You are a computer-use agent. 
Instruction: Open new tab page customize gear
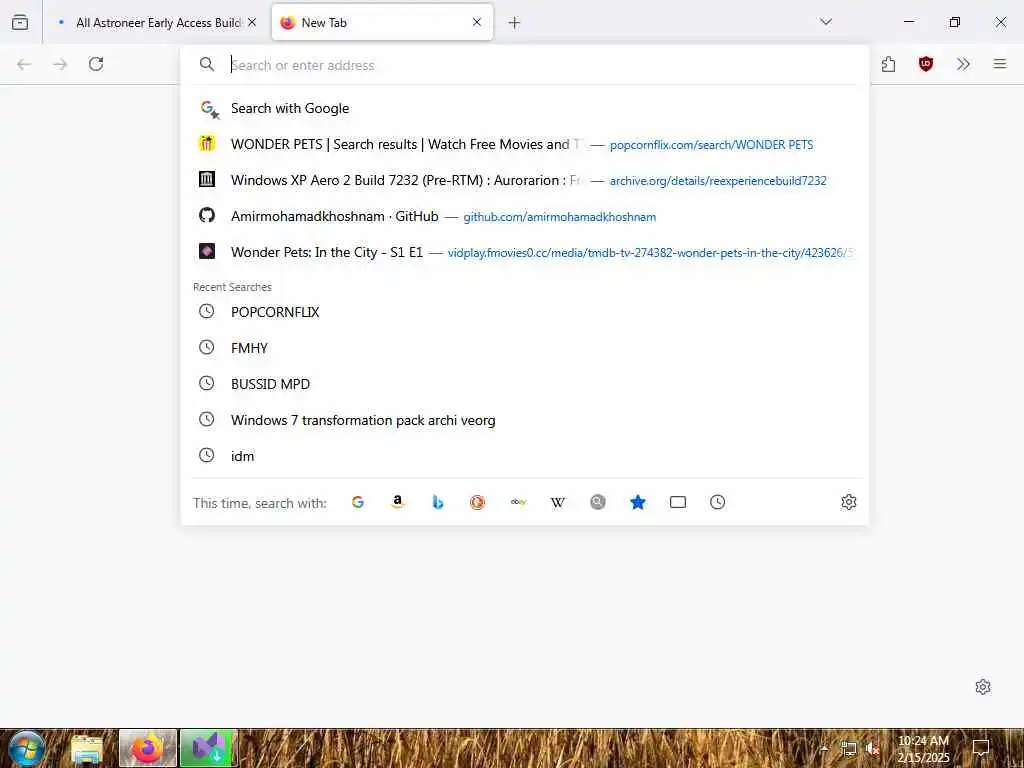[983, 687]
